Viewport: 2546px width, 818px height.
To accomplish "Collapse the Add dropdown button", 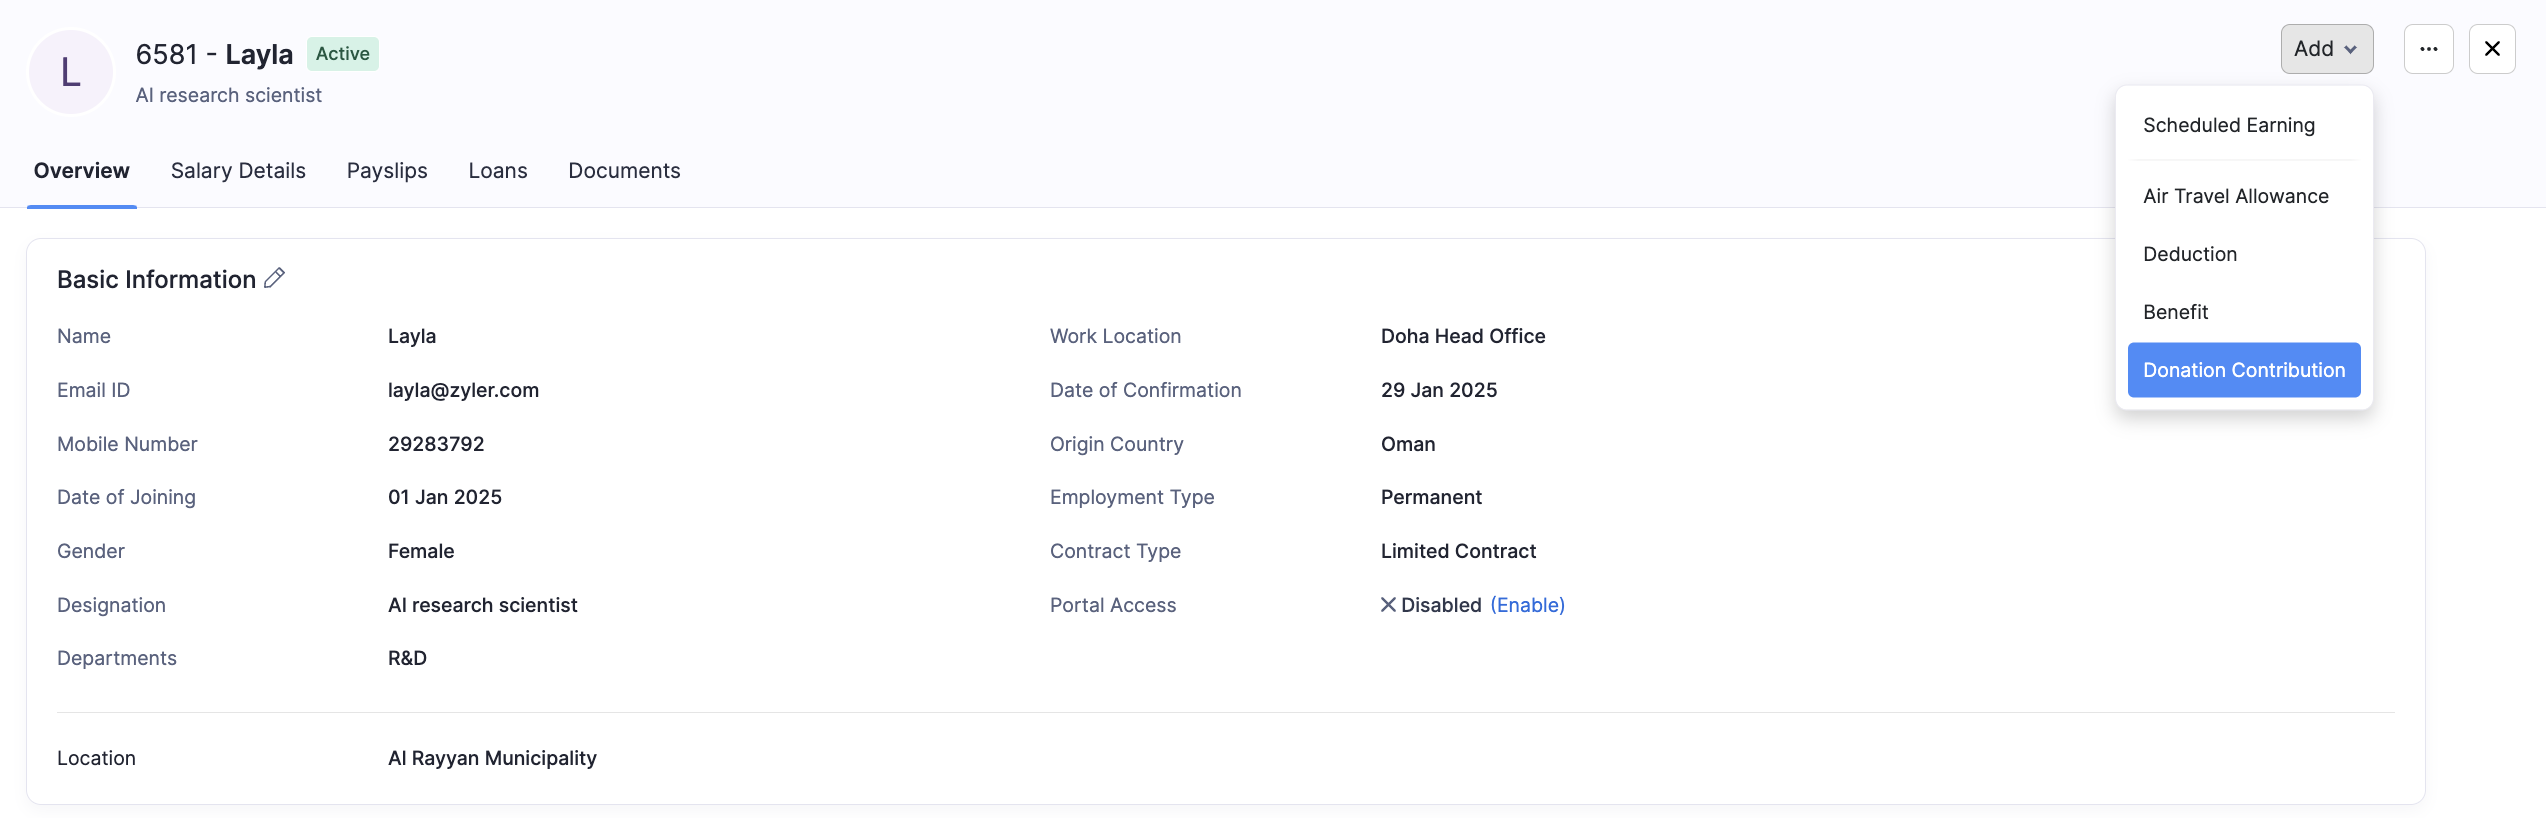I will pyautogui.click(x=2326, y=49).
